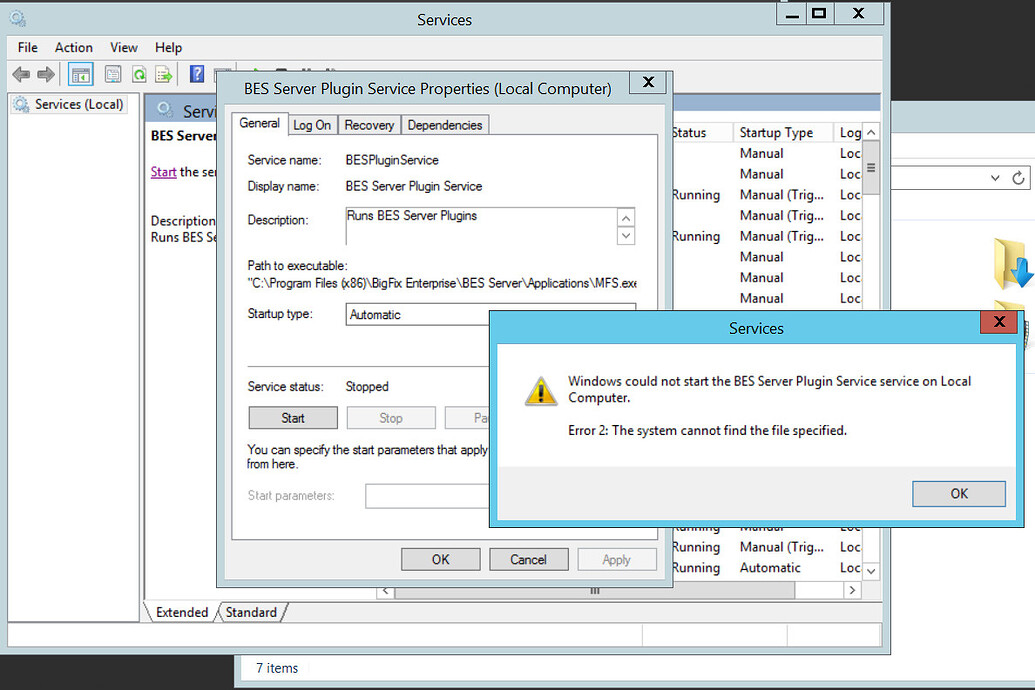Click the Start the service link
This screenshot has width=1035, height=690.
pos(163,171)
